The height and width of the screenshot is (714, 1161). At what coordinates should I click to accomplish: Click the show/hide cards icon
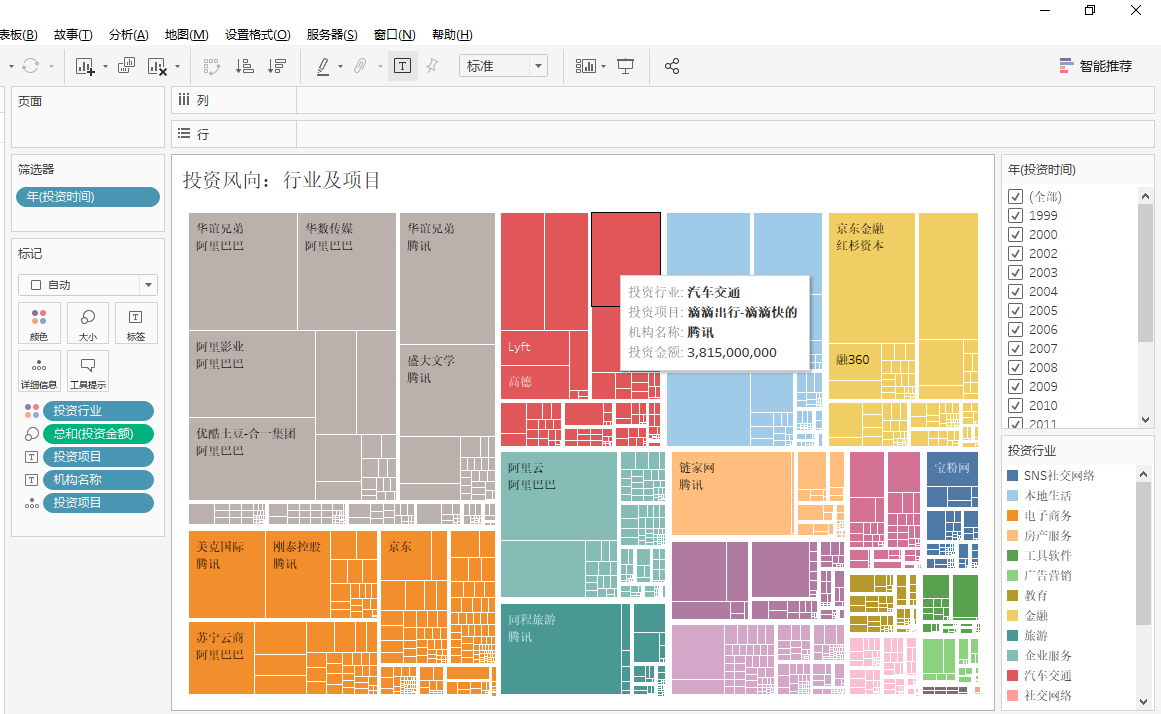[586, 67]
